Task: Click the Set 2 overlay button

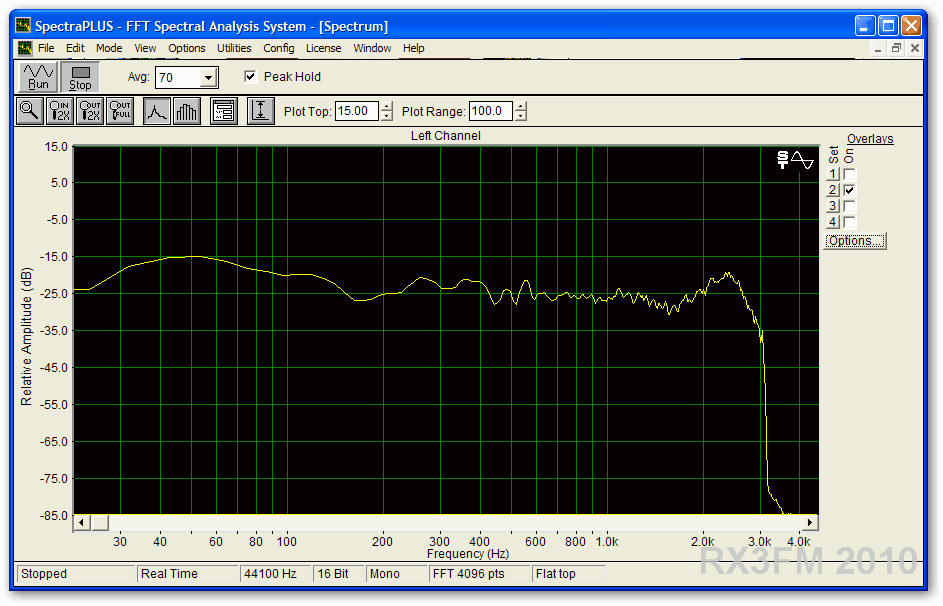Action: [833, 190]
